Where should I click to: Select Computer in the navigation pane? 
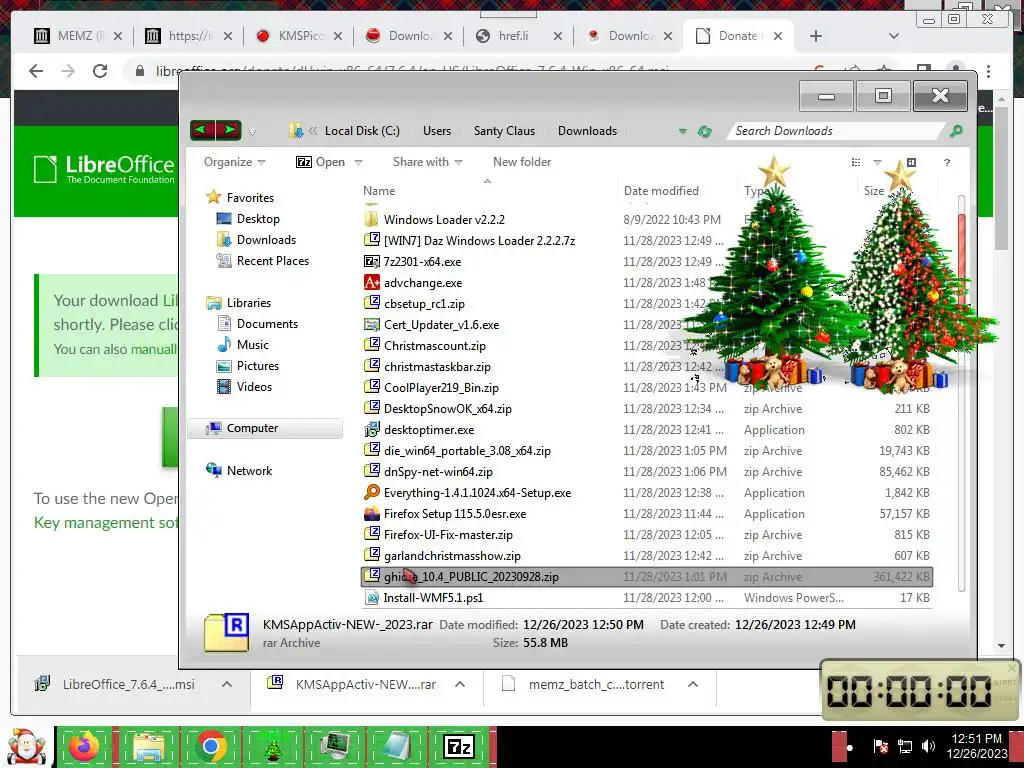(266, 428)
